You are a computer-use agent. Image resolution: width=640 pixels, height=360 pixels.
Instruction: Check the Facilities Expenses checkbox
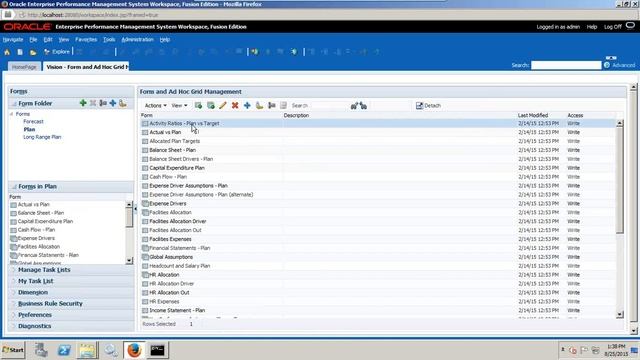(145, 239)
